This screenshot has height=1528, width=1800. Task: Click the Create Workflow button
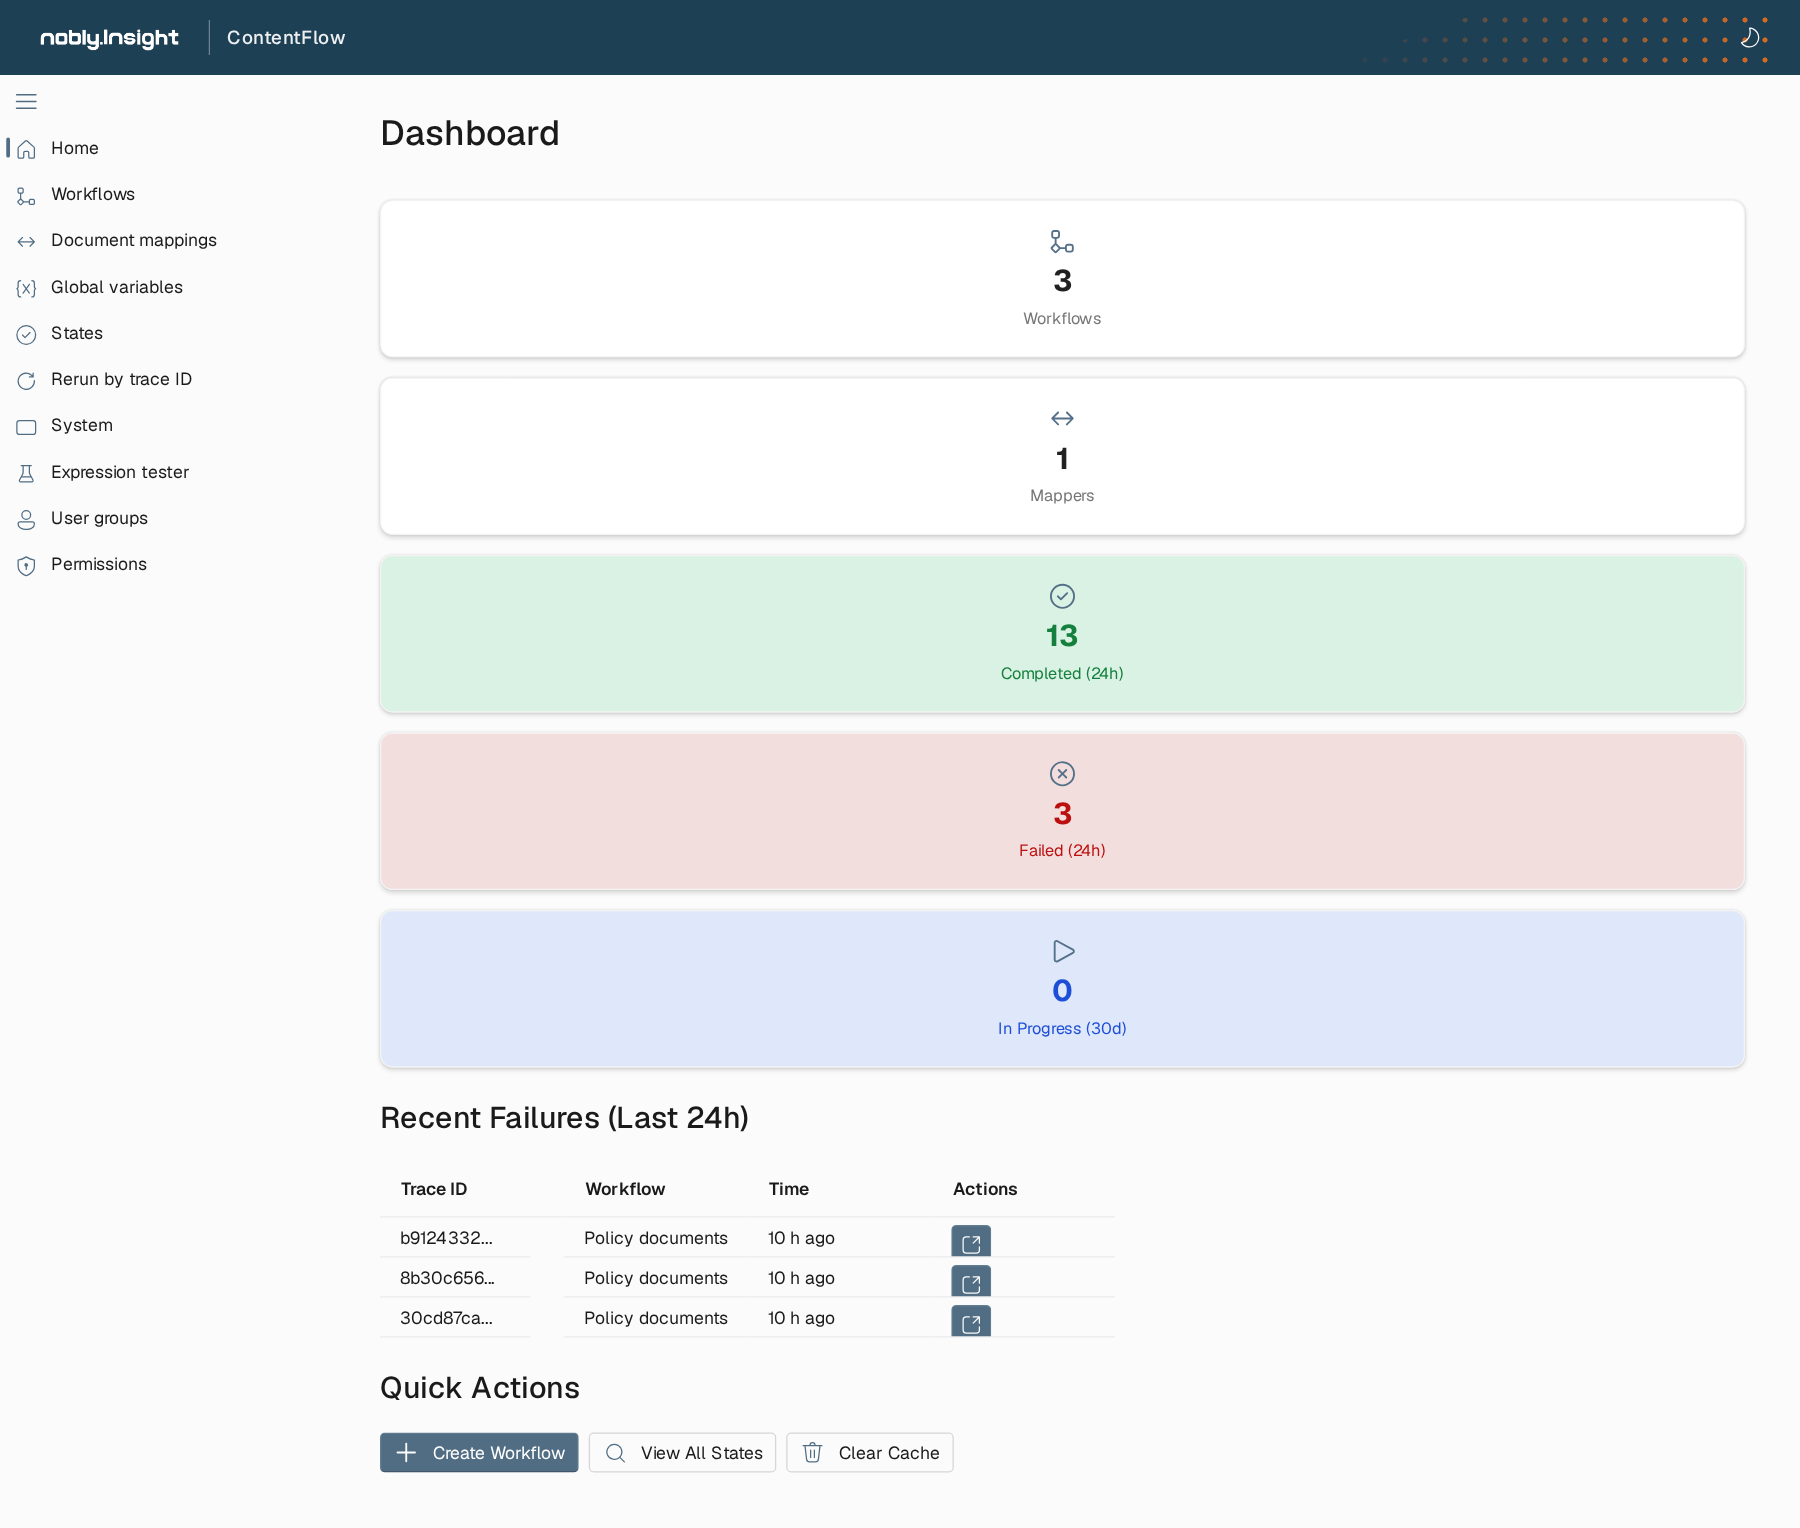pyautogui.click(x=479, y=1453)
